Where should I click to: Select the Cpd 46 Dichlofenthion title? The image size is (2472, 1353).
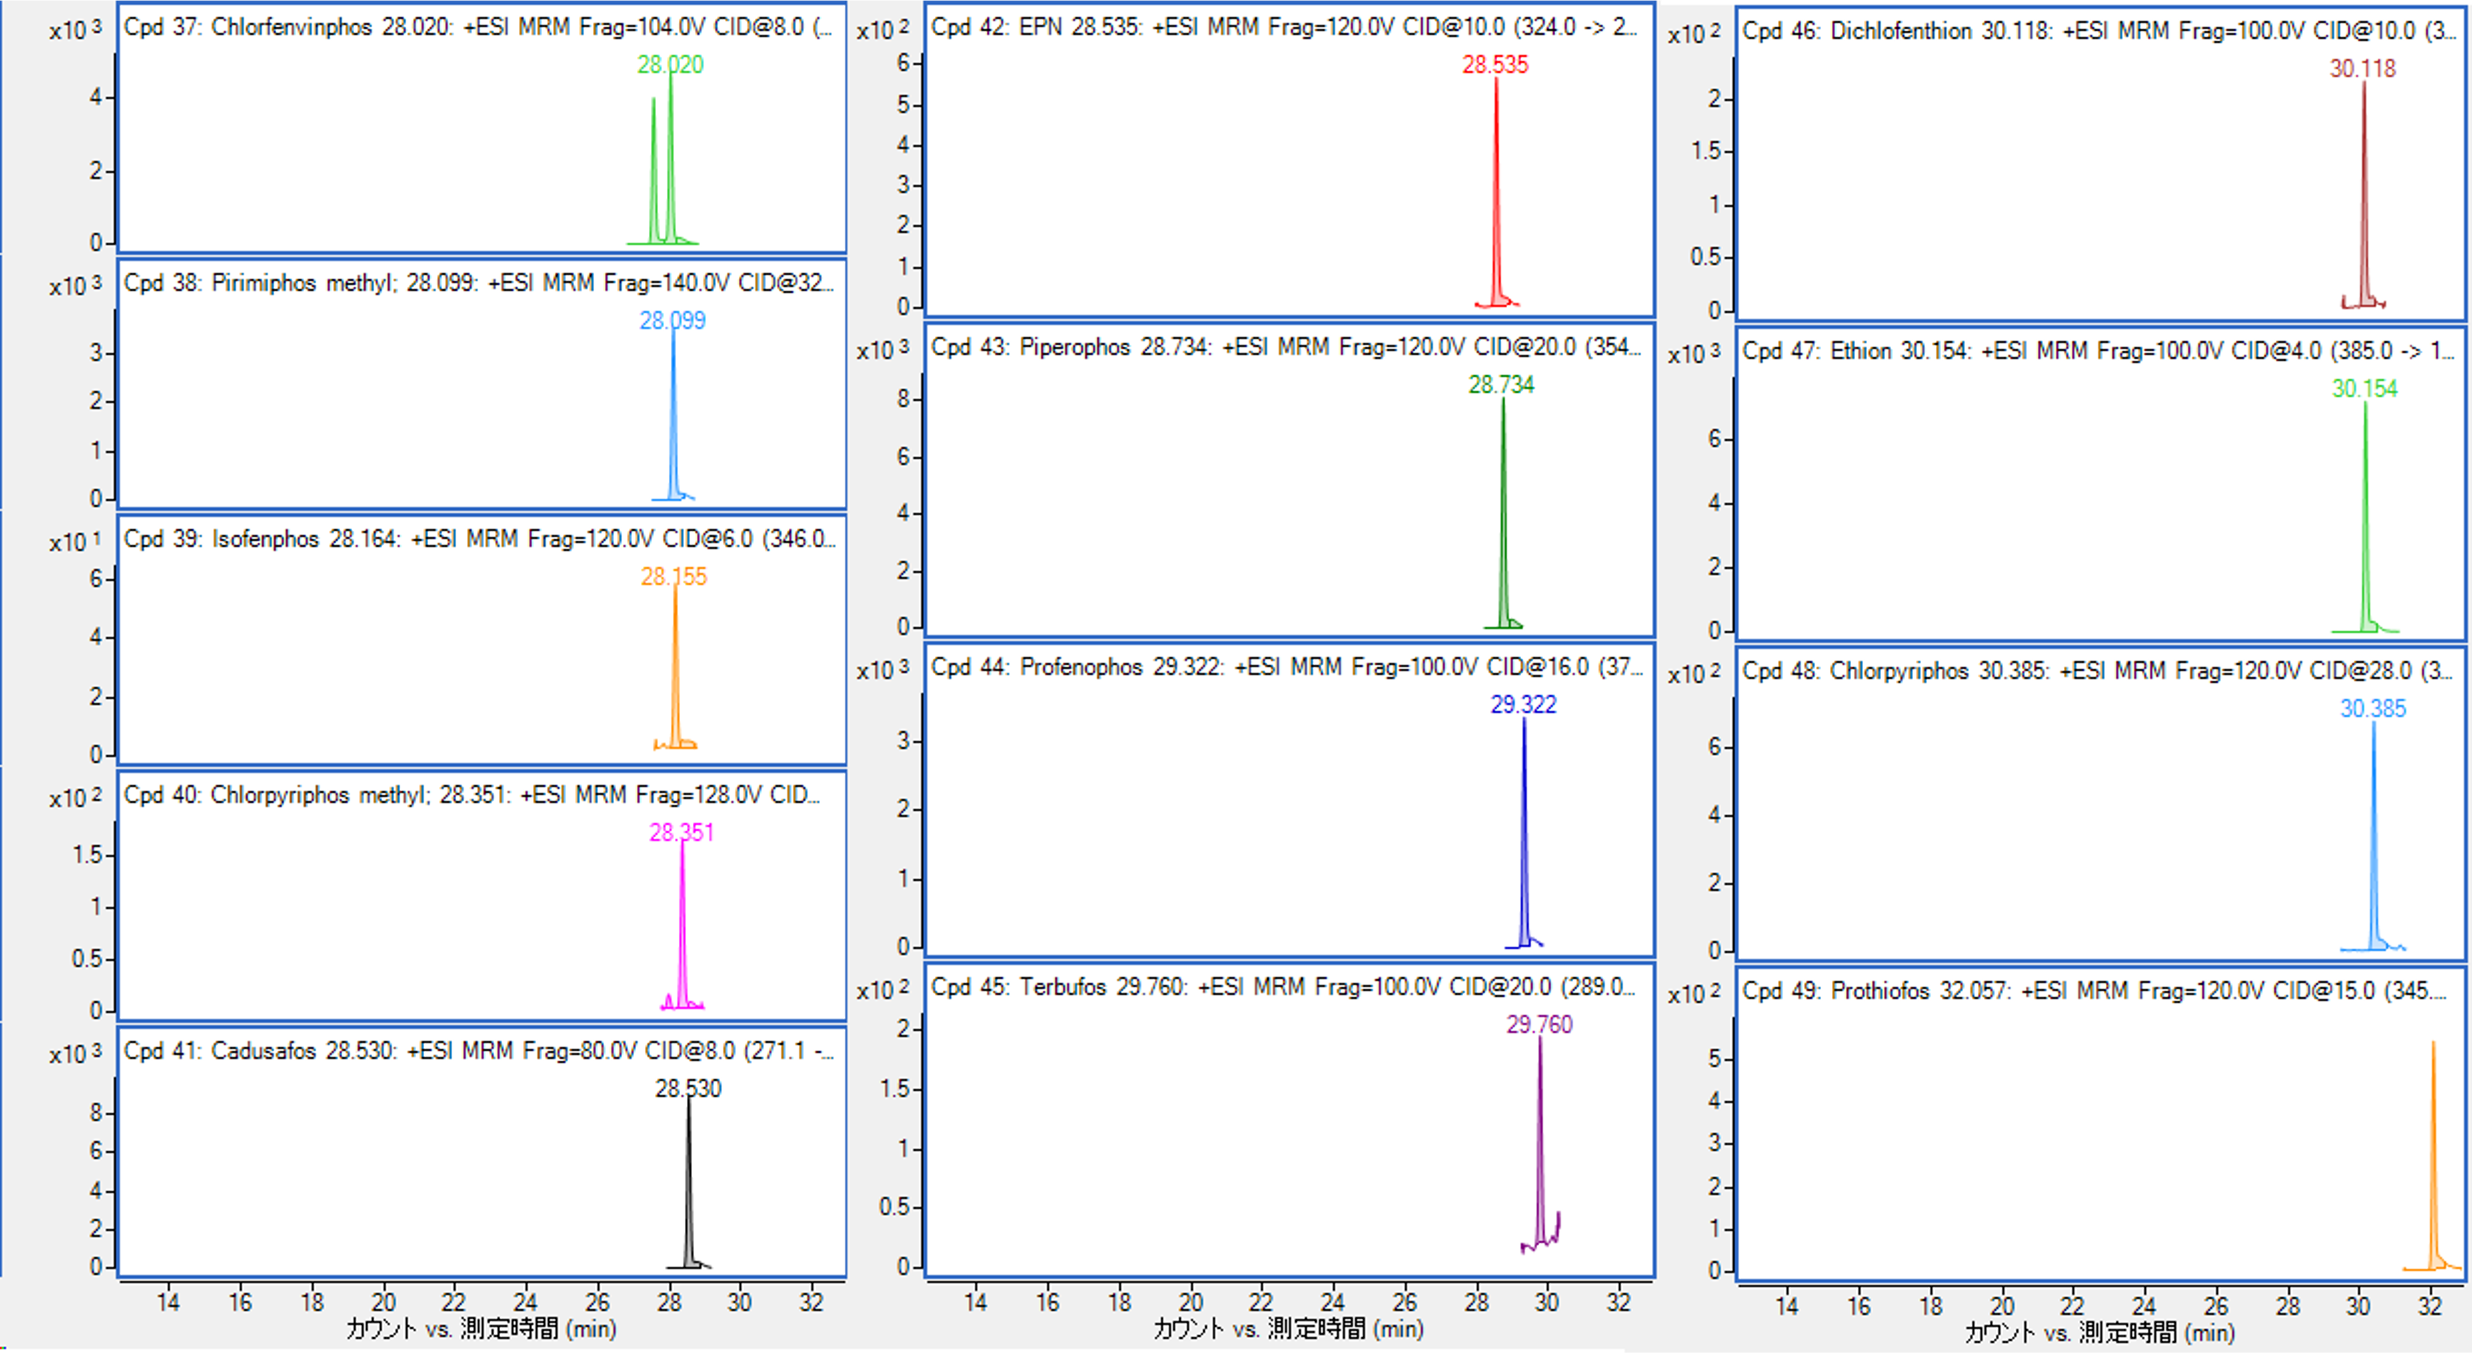(2099, 31)
